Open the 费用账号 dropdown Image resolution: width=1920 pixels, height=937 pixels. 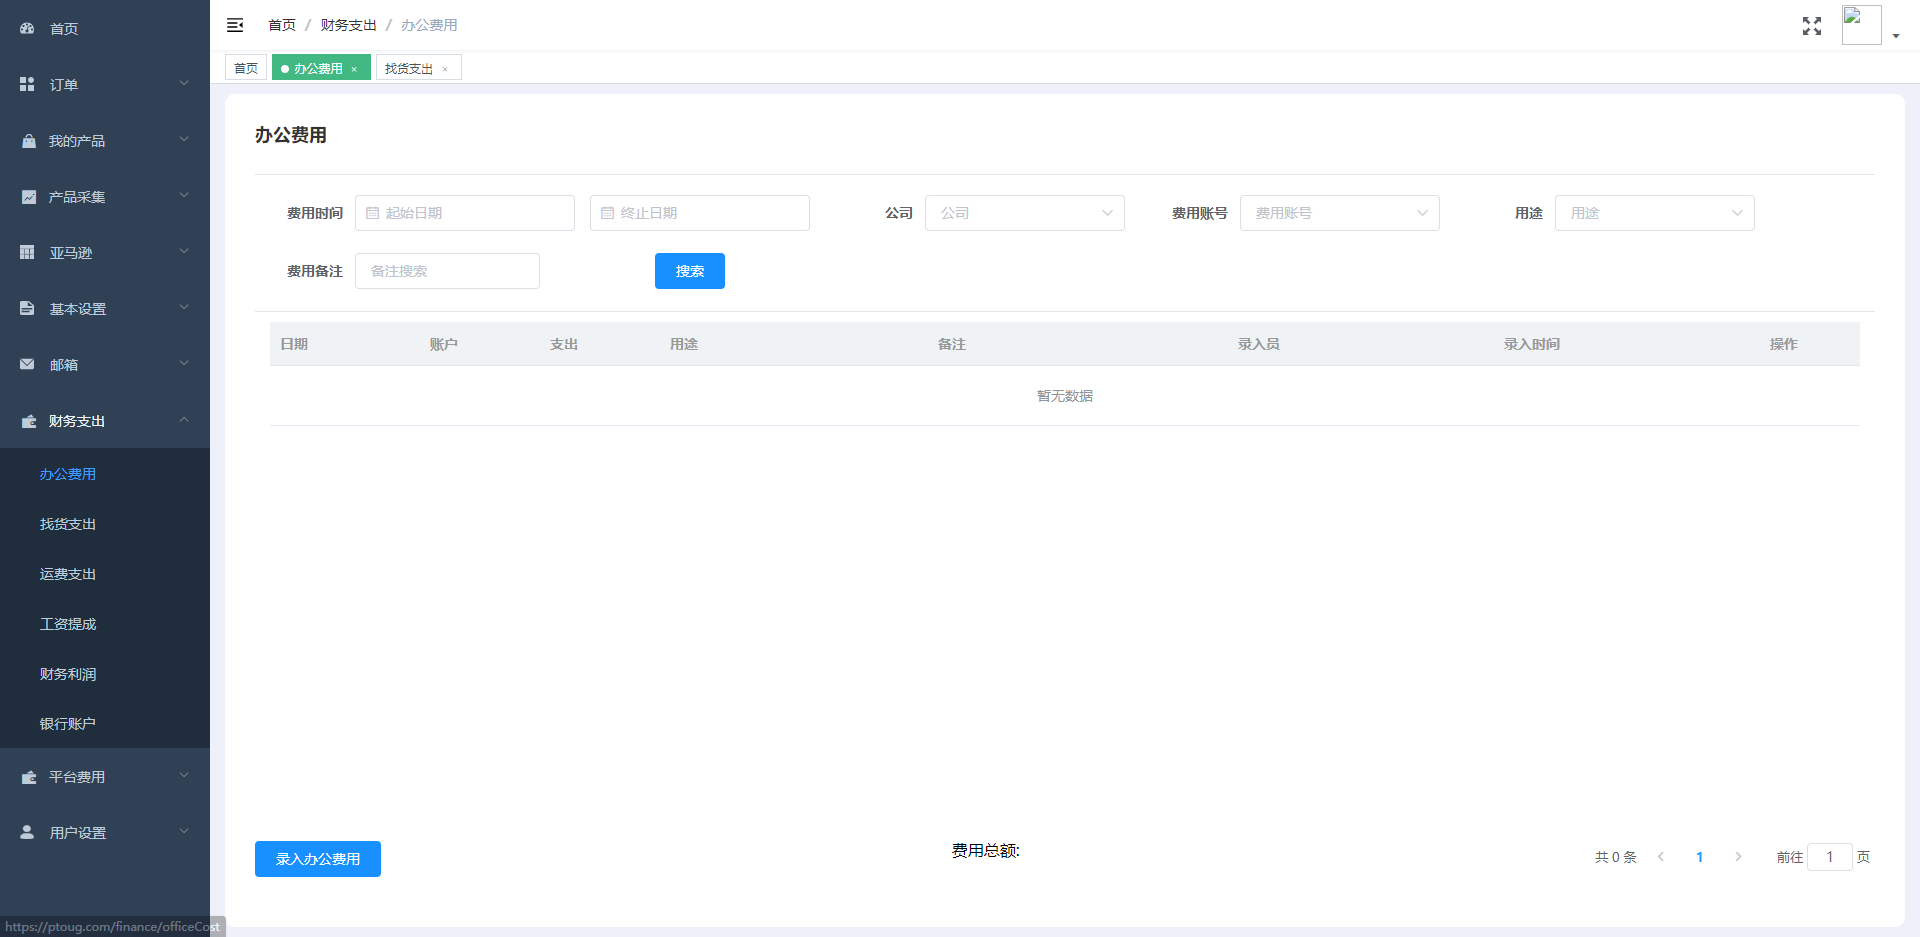pyautogui.click(x=1339, y=213)
